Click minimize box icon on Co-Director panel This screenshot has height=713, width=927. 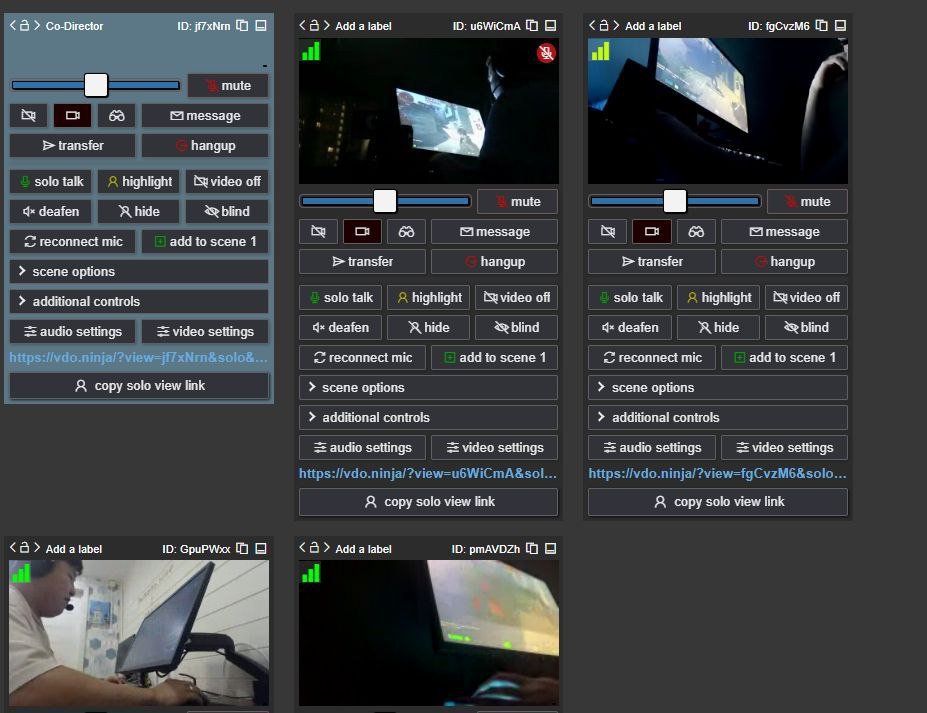coord(261,25)
